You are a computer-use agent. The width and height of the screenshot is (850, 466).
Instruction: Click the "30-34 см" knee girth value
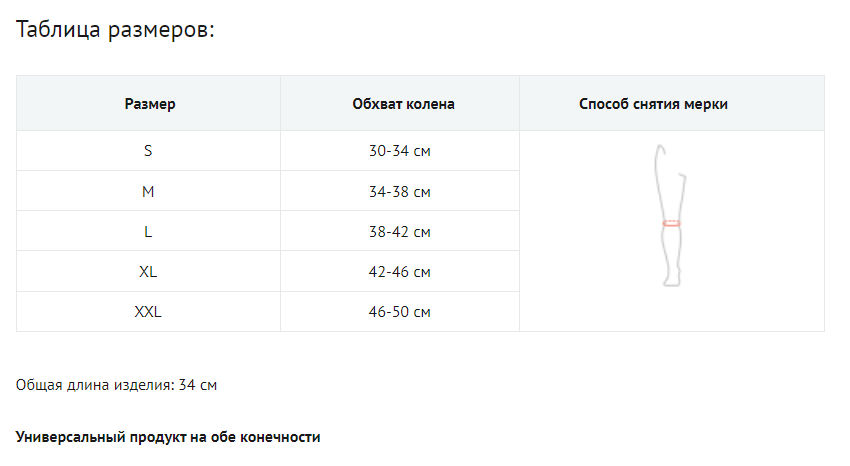pyautogui.click(x=399, y=152)
